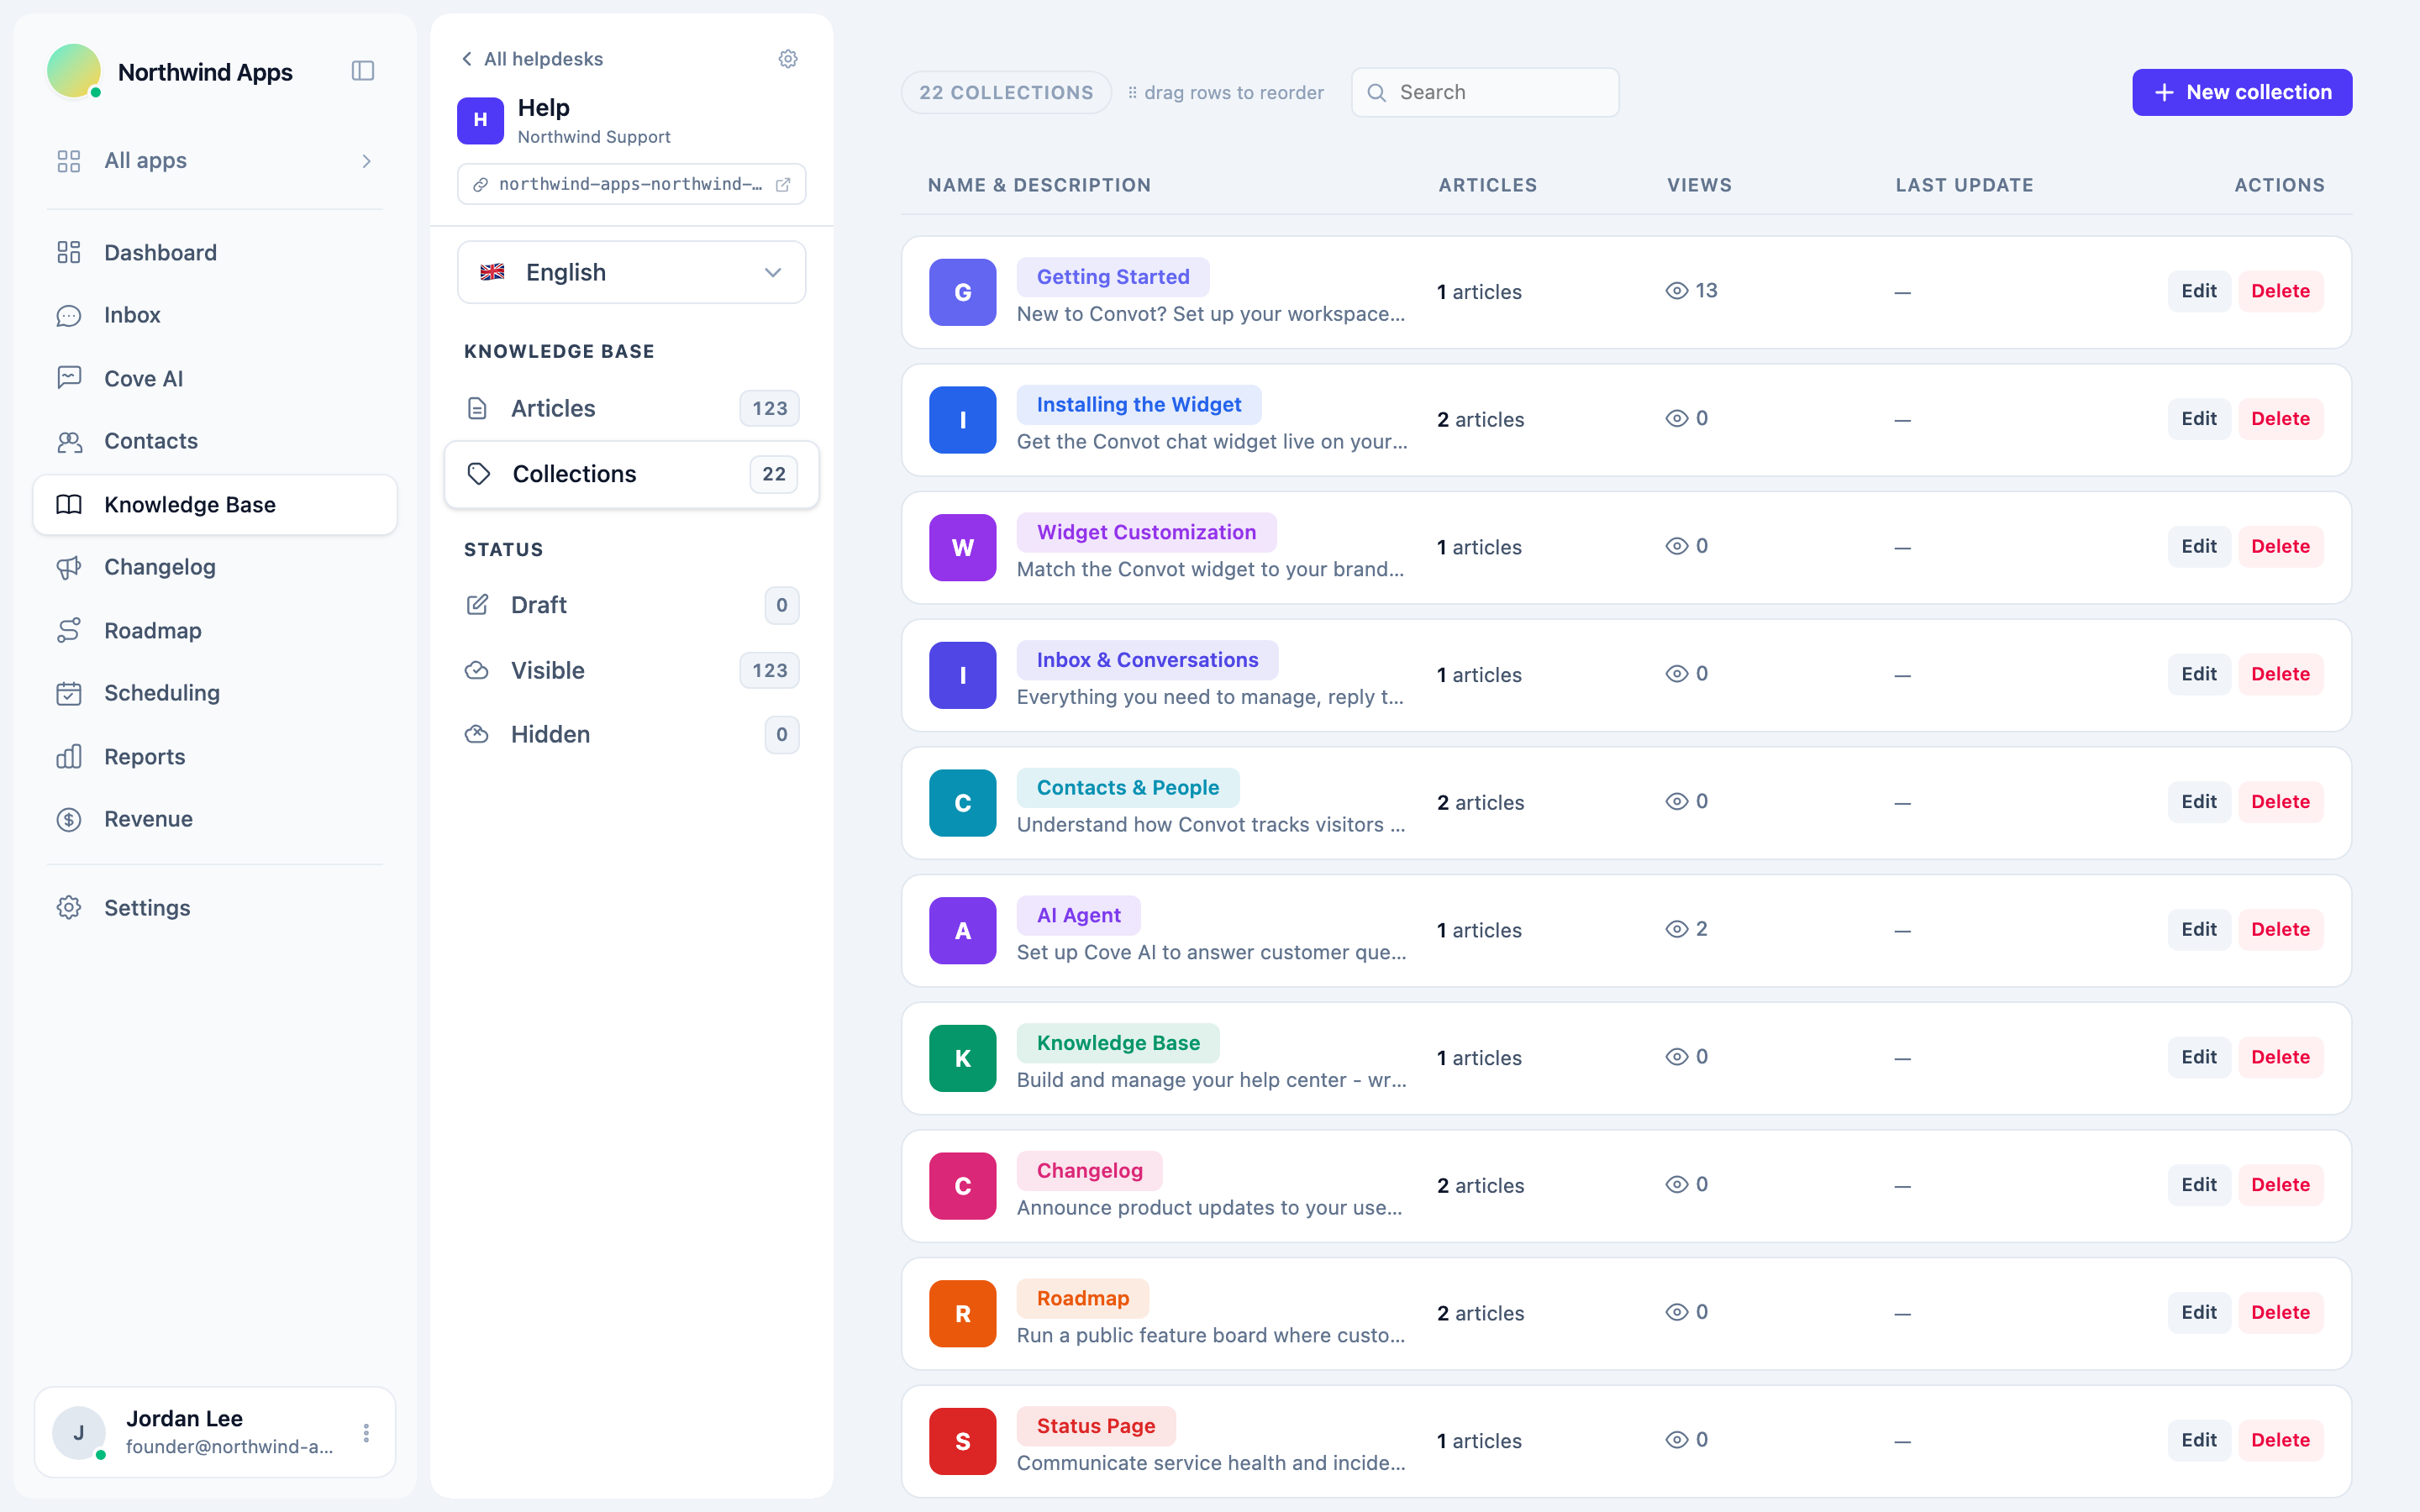Open user menu three-dot icon
Viewport: 2420px width, 1512px height.
[366, 1433]
